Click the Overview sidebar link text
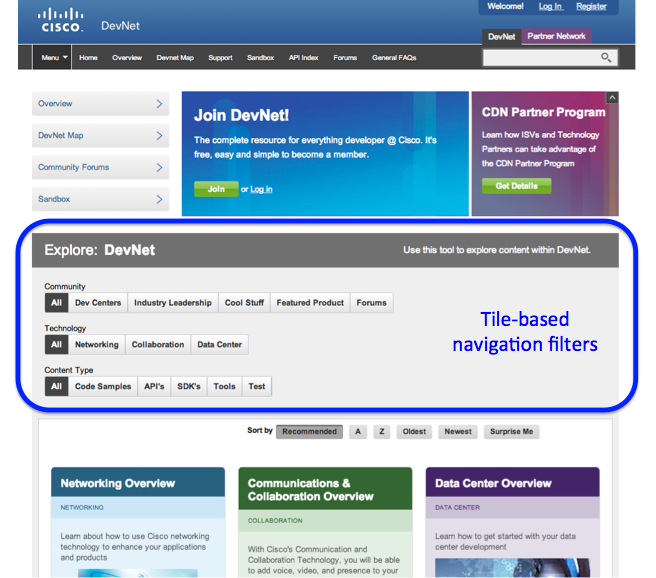656x578 pixels. point(55,104)
